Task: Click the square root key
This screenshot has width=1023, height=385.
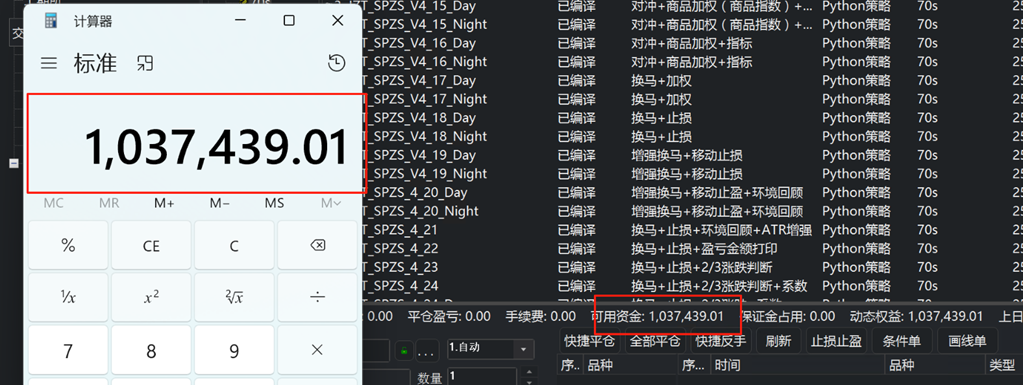Action: 234,298
